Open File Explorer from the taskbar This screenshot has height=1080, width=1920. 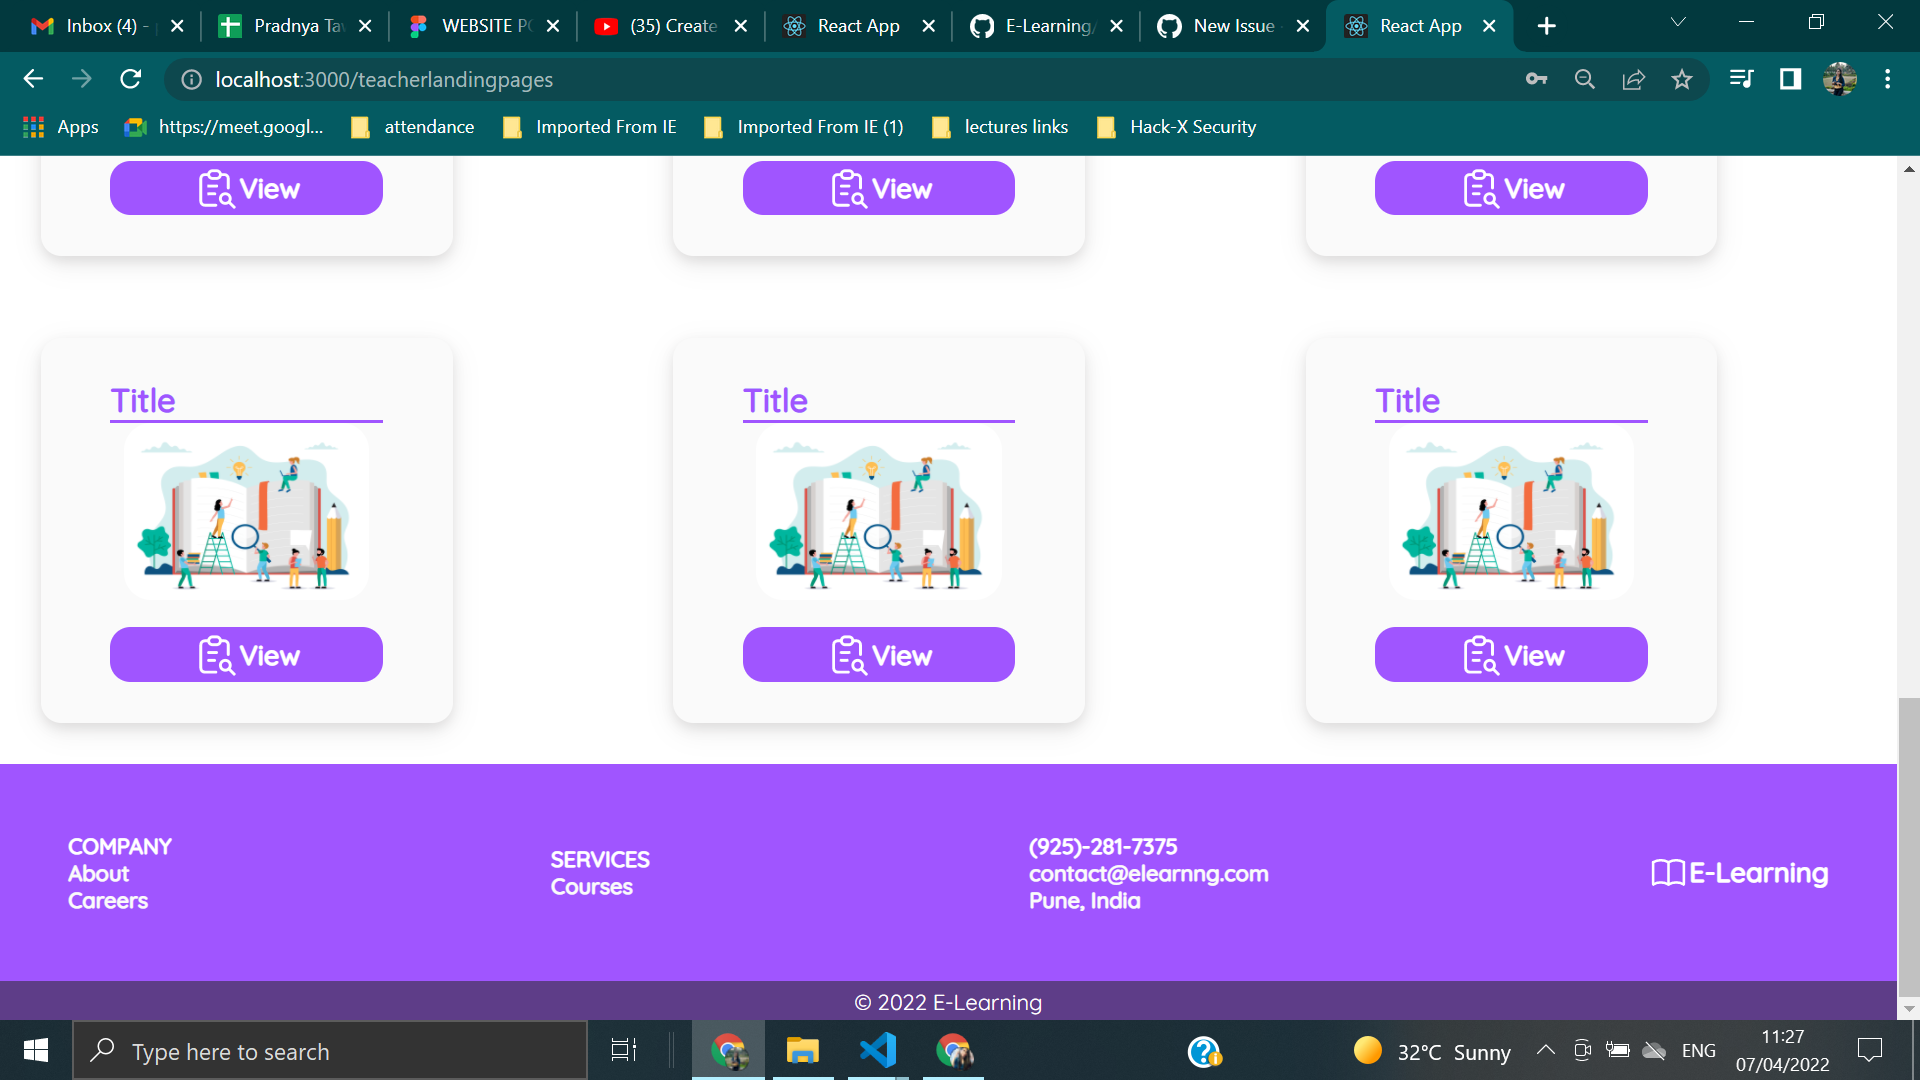tap(801, 1050)
